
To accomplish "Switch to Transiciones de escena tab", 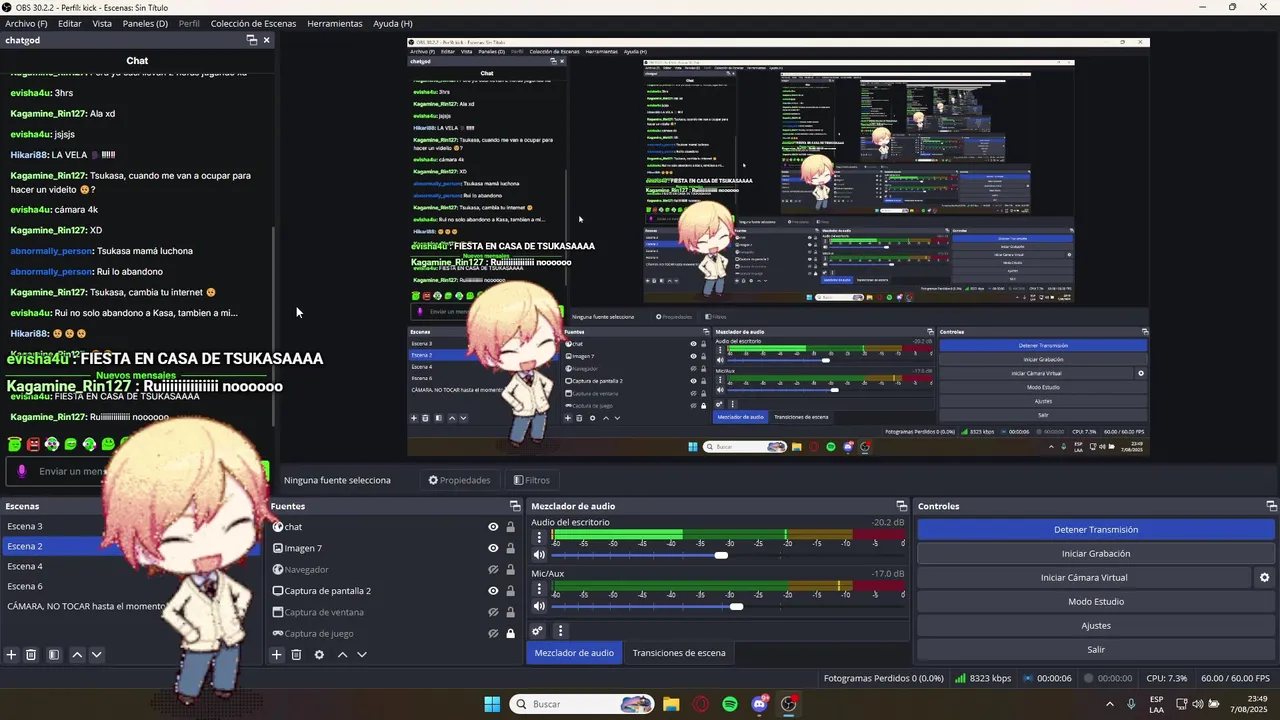I will pos(679,653).
